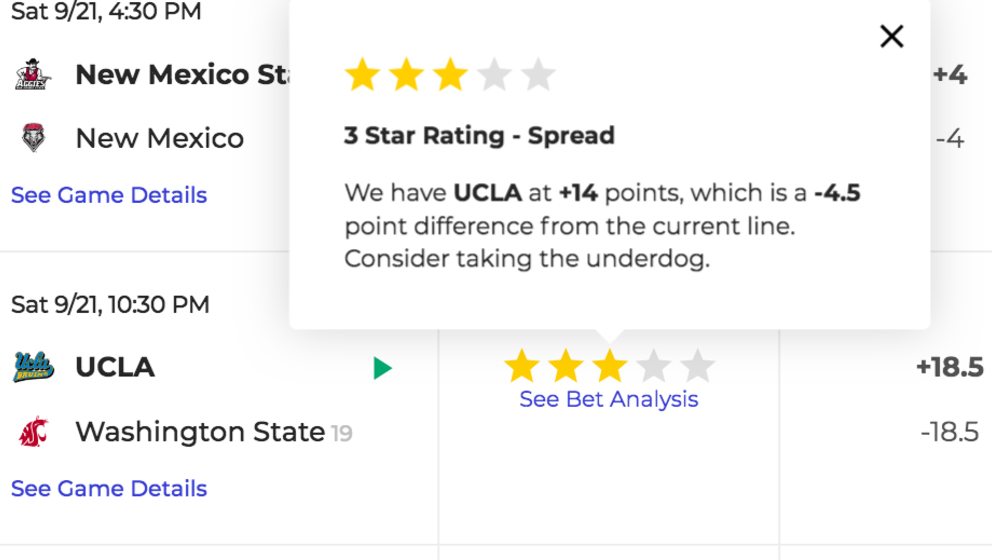Click the green arrow next to UCLA

[x=382, y=368]
